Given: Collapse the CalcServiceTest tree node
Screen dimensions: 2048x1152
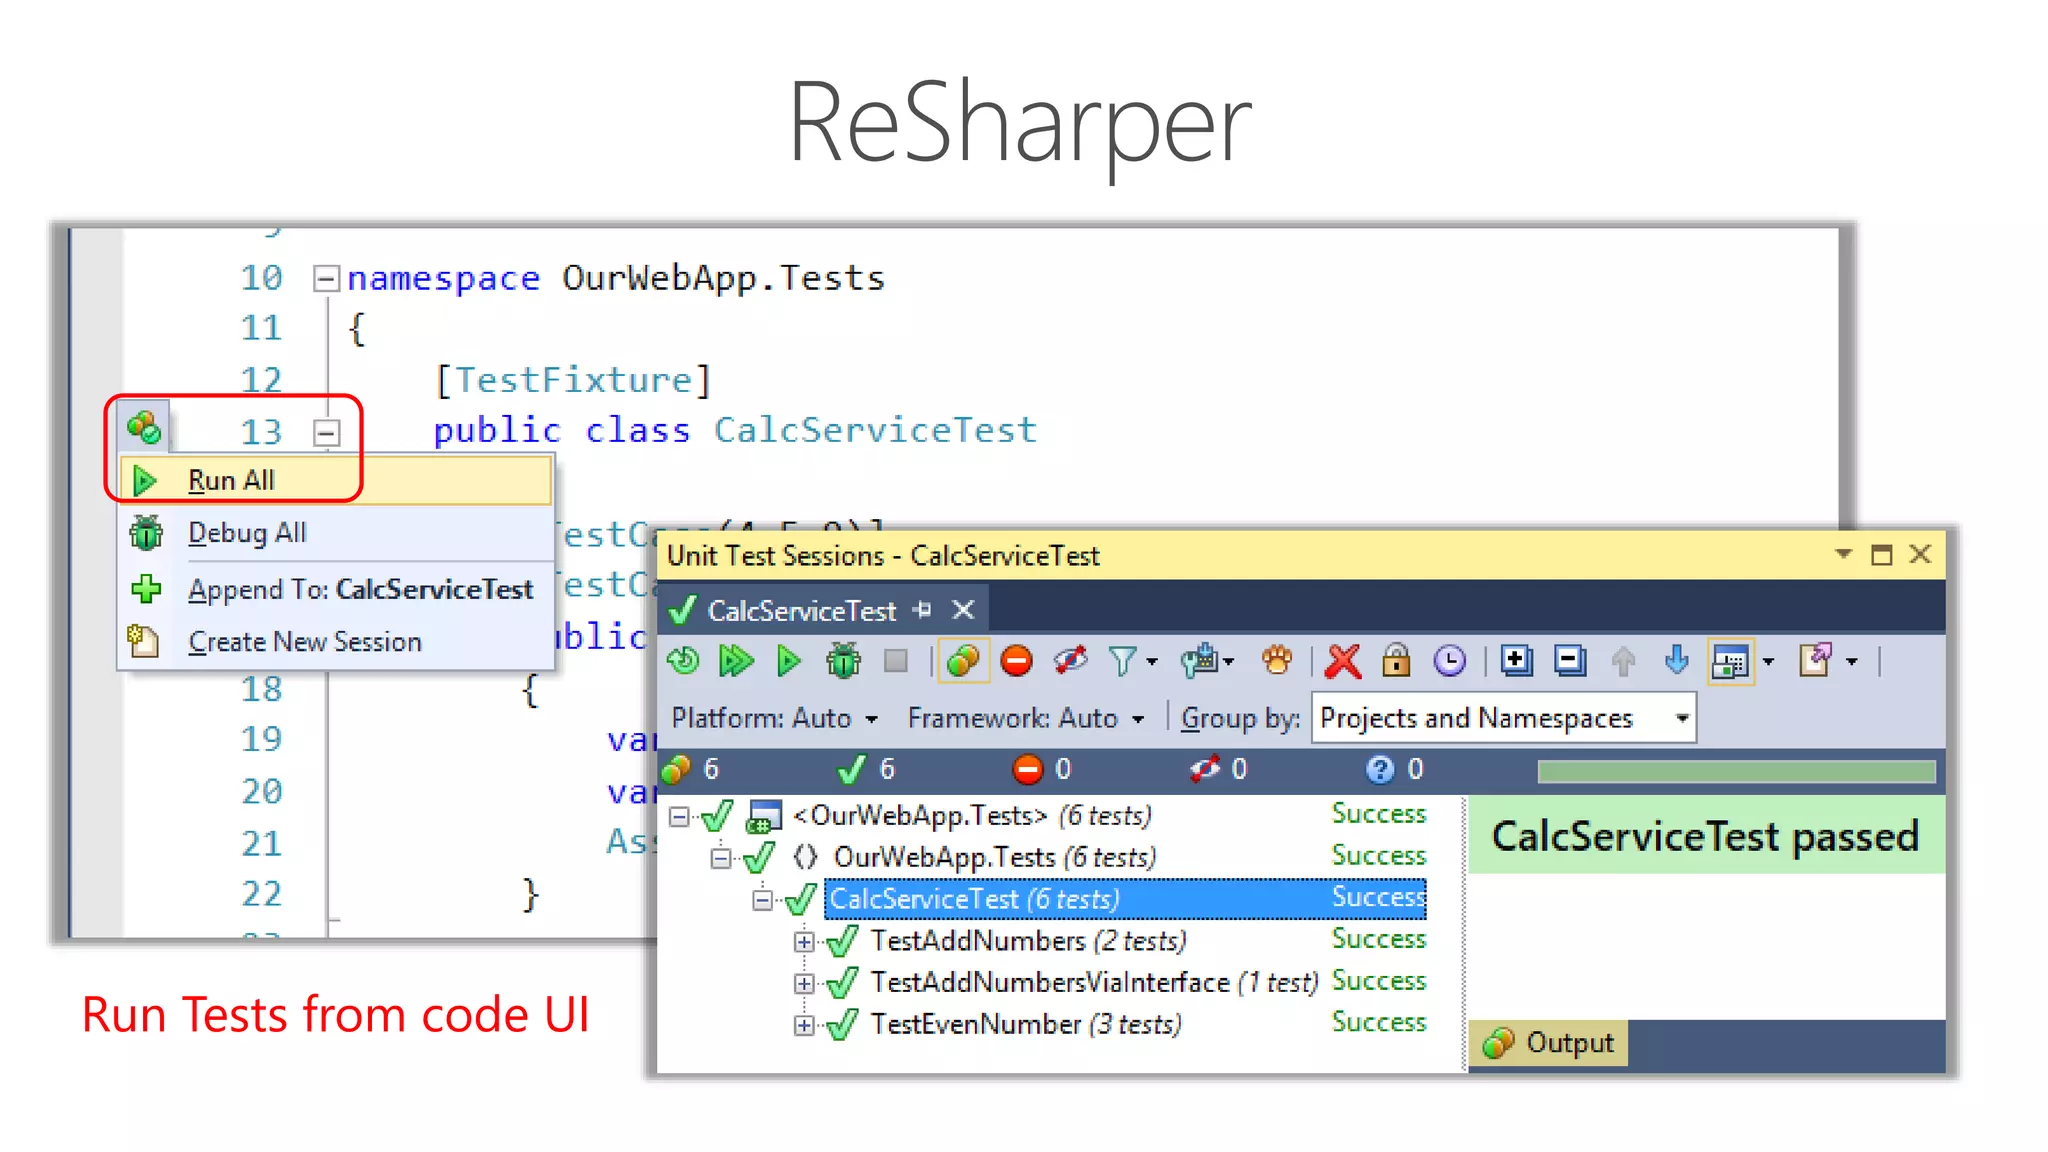Looking at the screenshot, I should 763,900.
